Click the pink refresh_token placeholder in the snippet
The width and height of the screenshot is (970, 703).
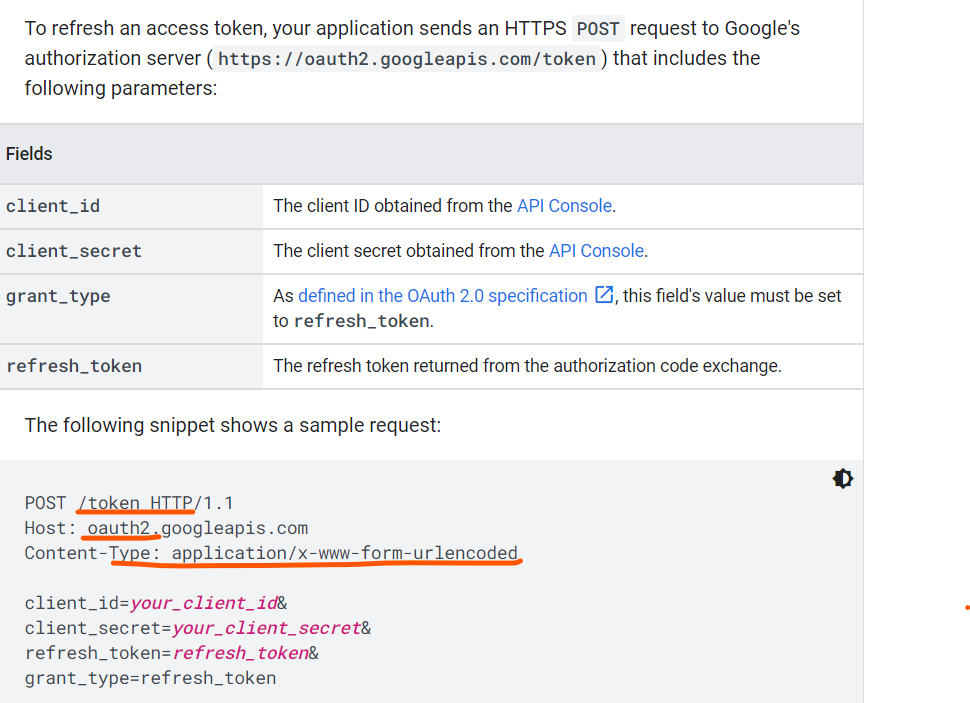pos(240,653)
